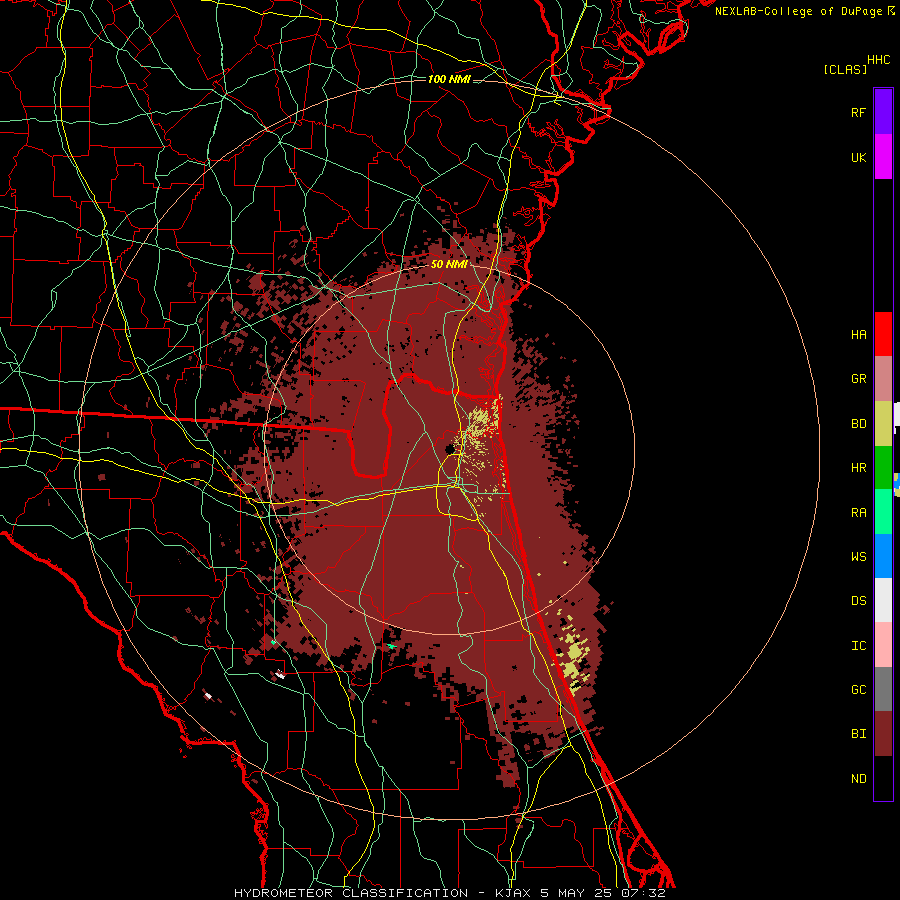Click the 'NEXLAB-College of DuPage' credit text
The image size is (900, 900).
[x=798, y=11]
